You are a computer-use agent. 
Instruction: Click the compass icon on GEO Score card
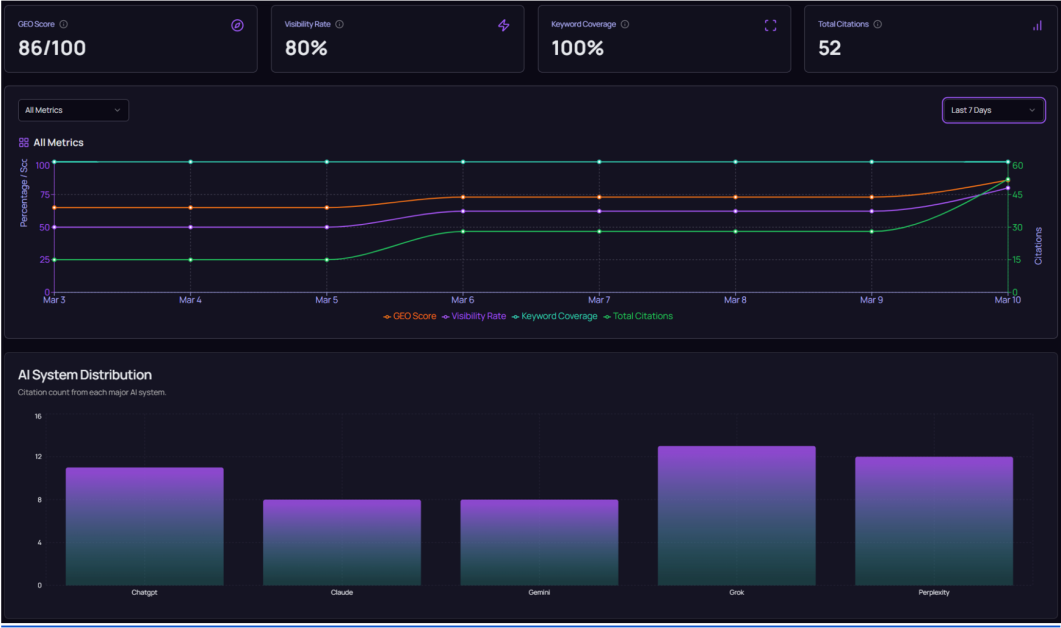237,26
